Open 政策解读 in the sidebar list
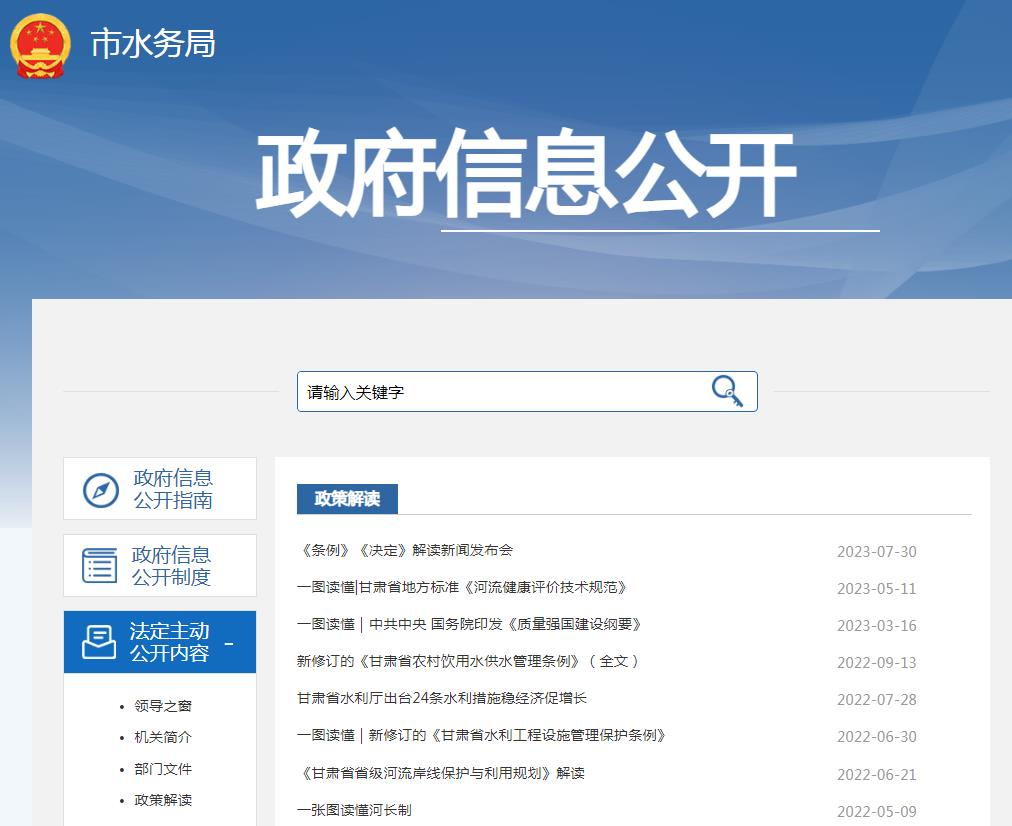1012x826 pixels. click(163, 800)
